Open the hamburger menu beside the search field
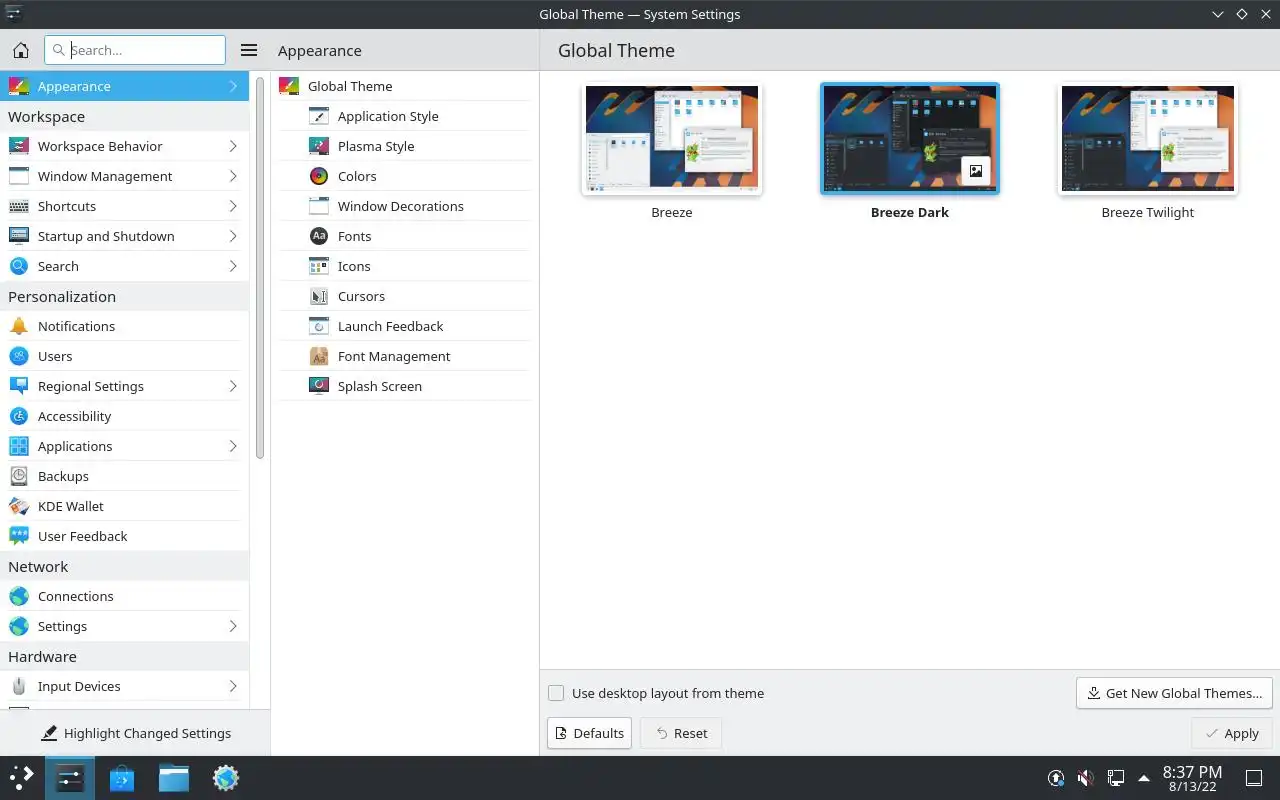Screen dimensions: 1280x800 [249, 50]
